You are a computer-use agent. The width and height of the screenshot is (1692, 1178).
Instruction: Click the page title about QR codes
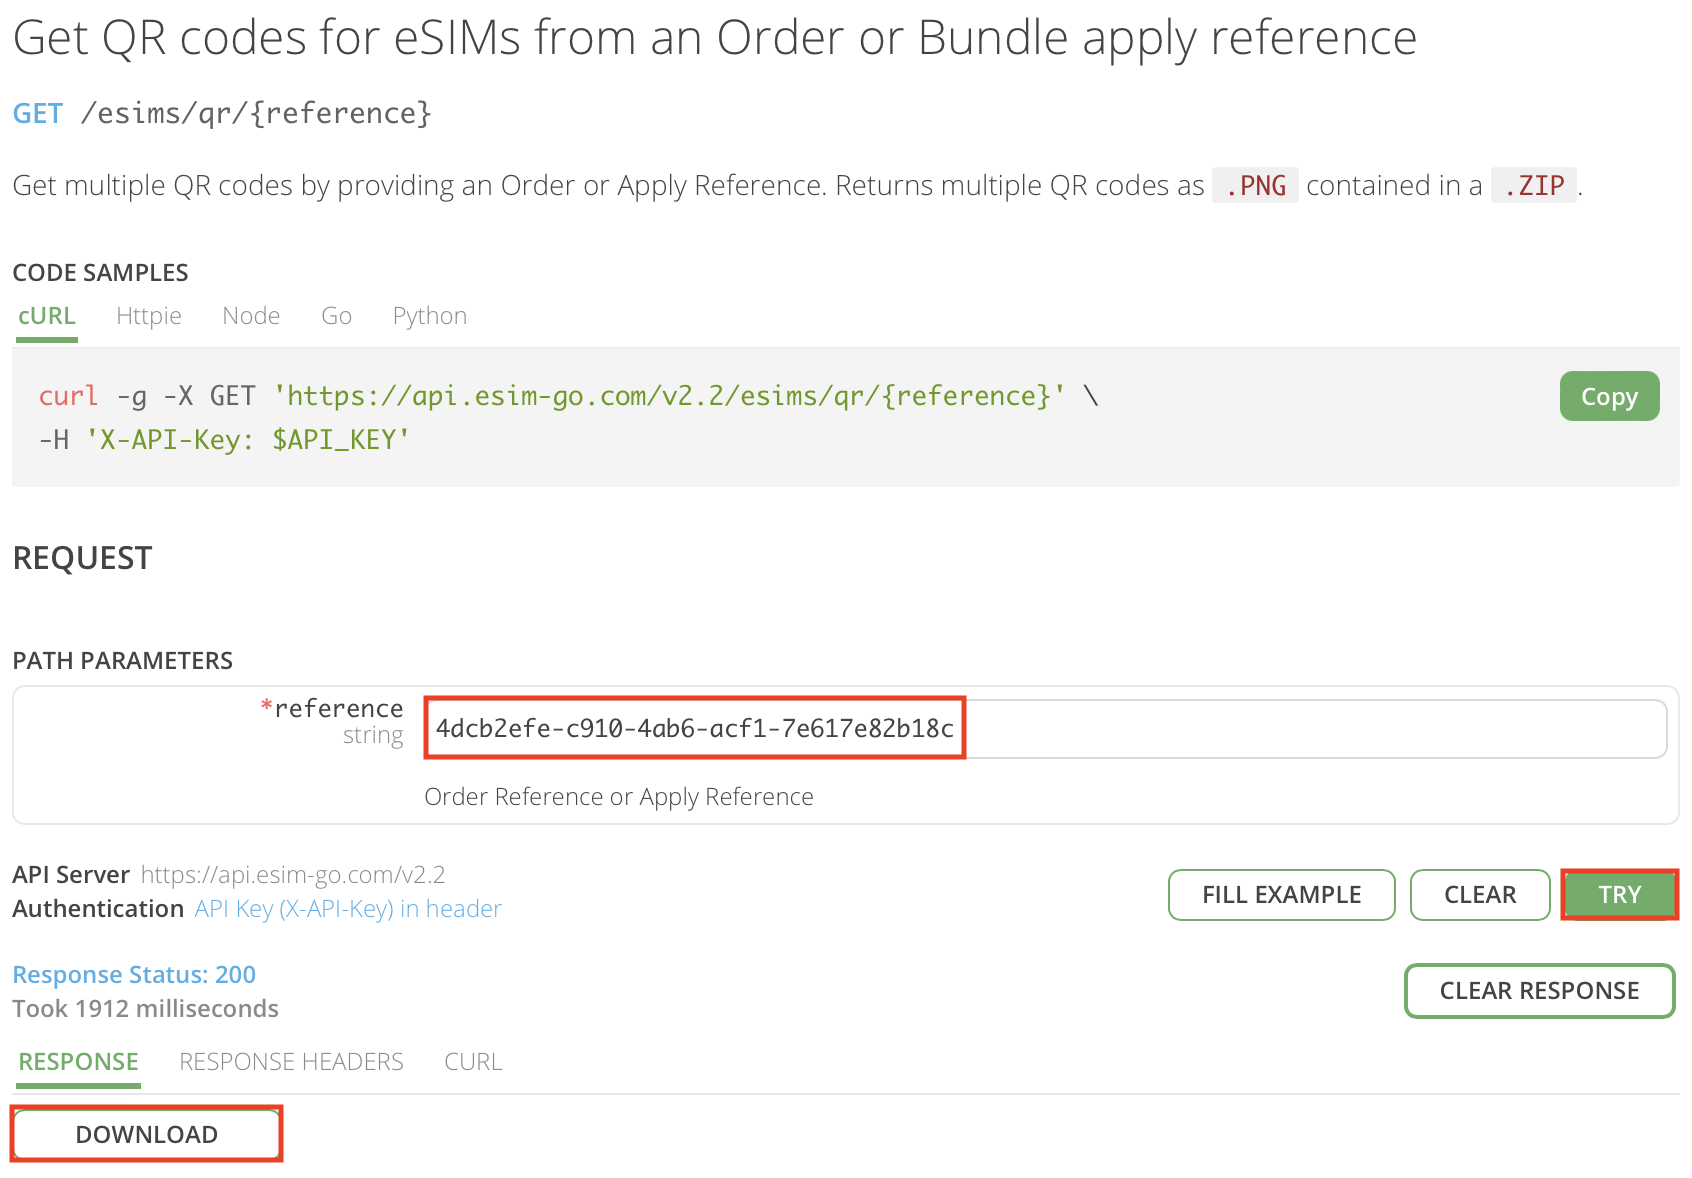[x=715, y=40]
